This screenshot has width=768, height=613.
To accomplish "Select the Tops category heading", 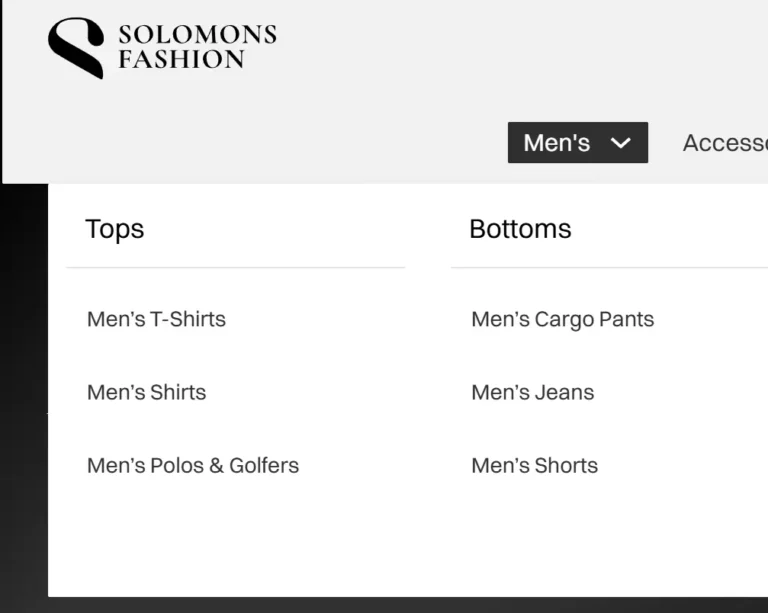I will [x=115, y=229].
